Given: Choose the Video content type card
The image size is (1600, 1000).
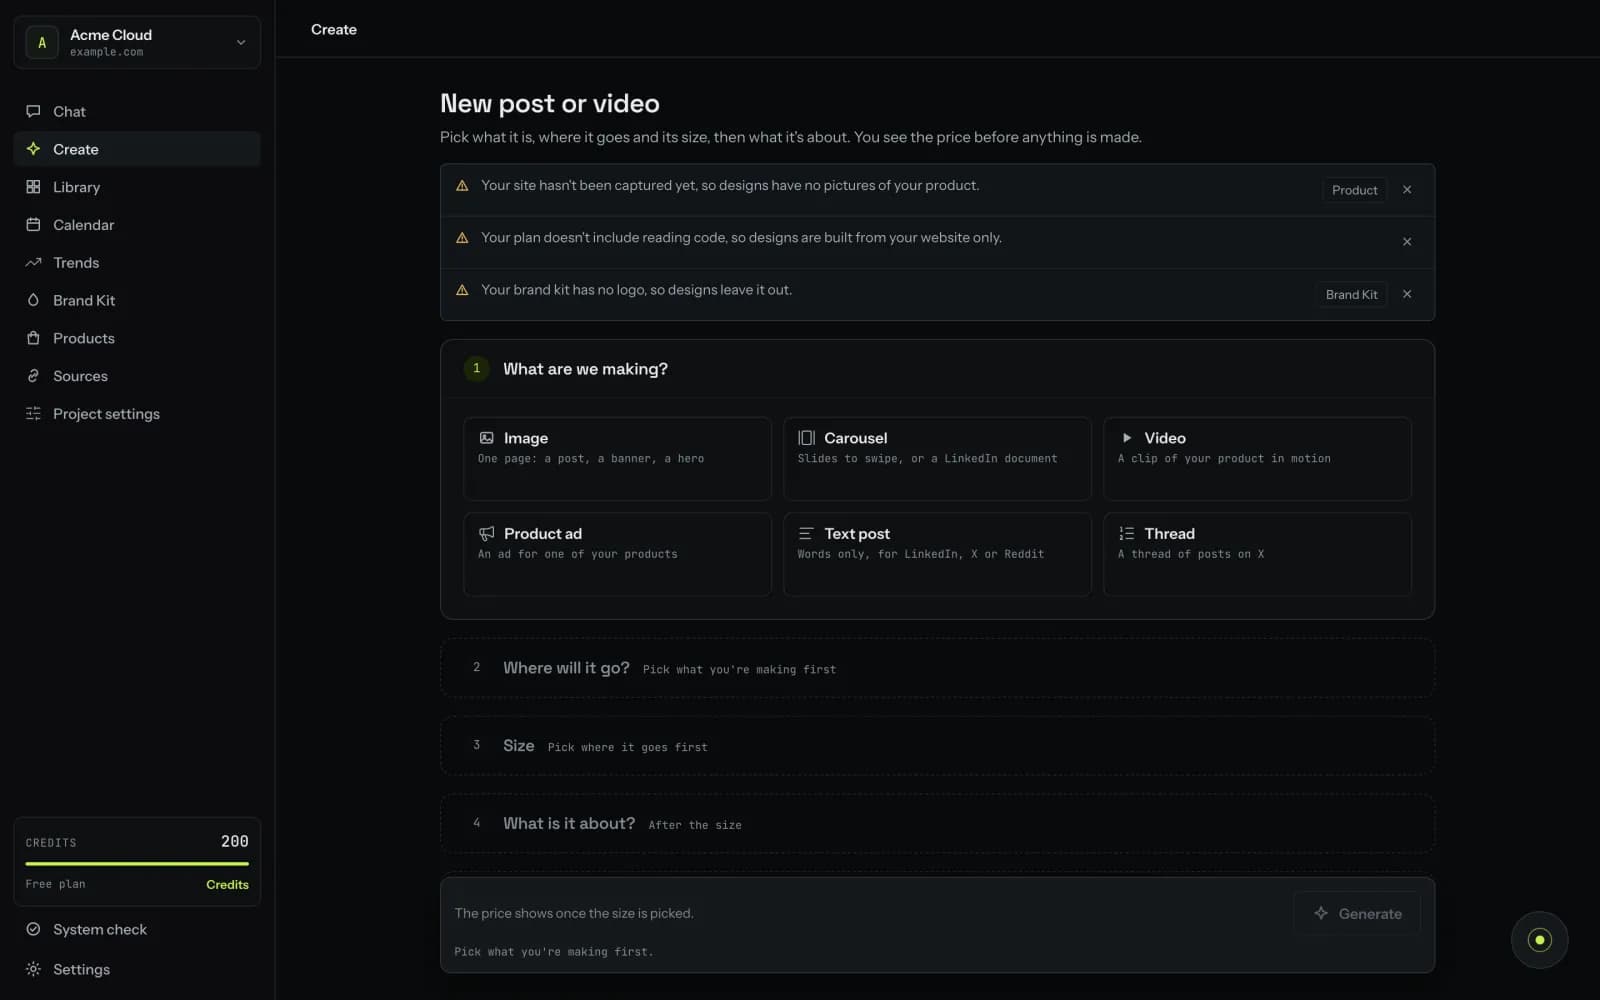Looking at the screenshot, I should 1257,458.
